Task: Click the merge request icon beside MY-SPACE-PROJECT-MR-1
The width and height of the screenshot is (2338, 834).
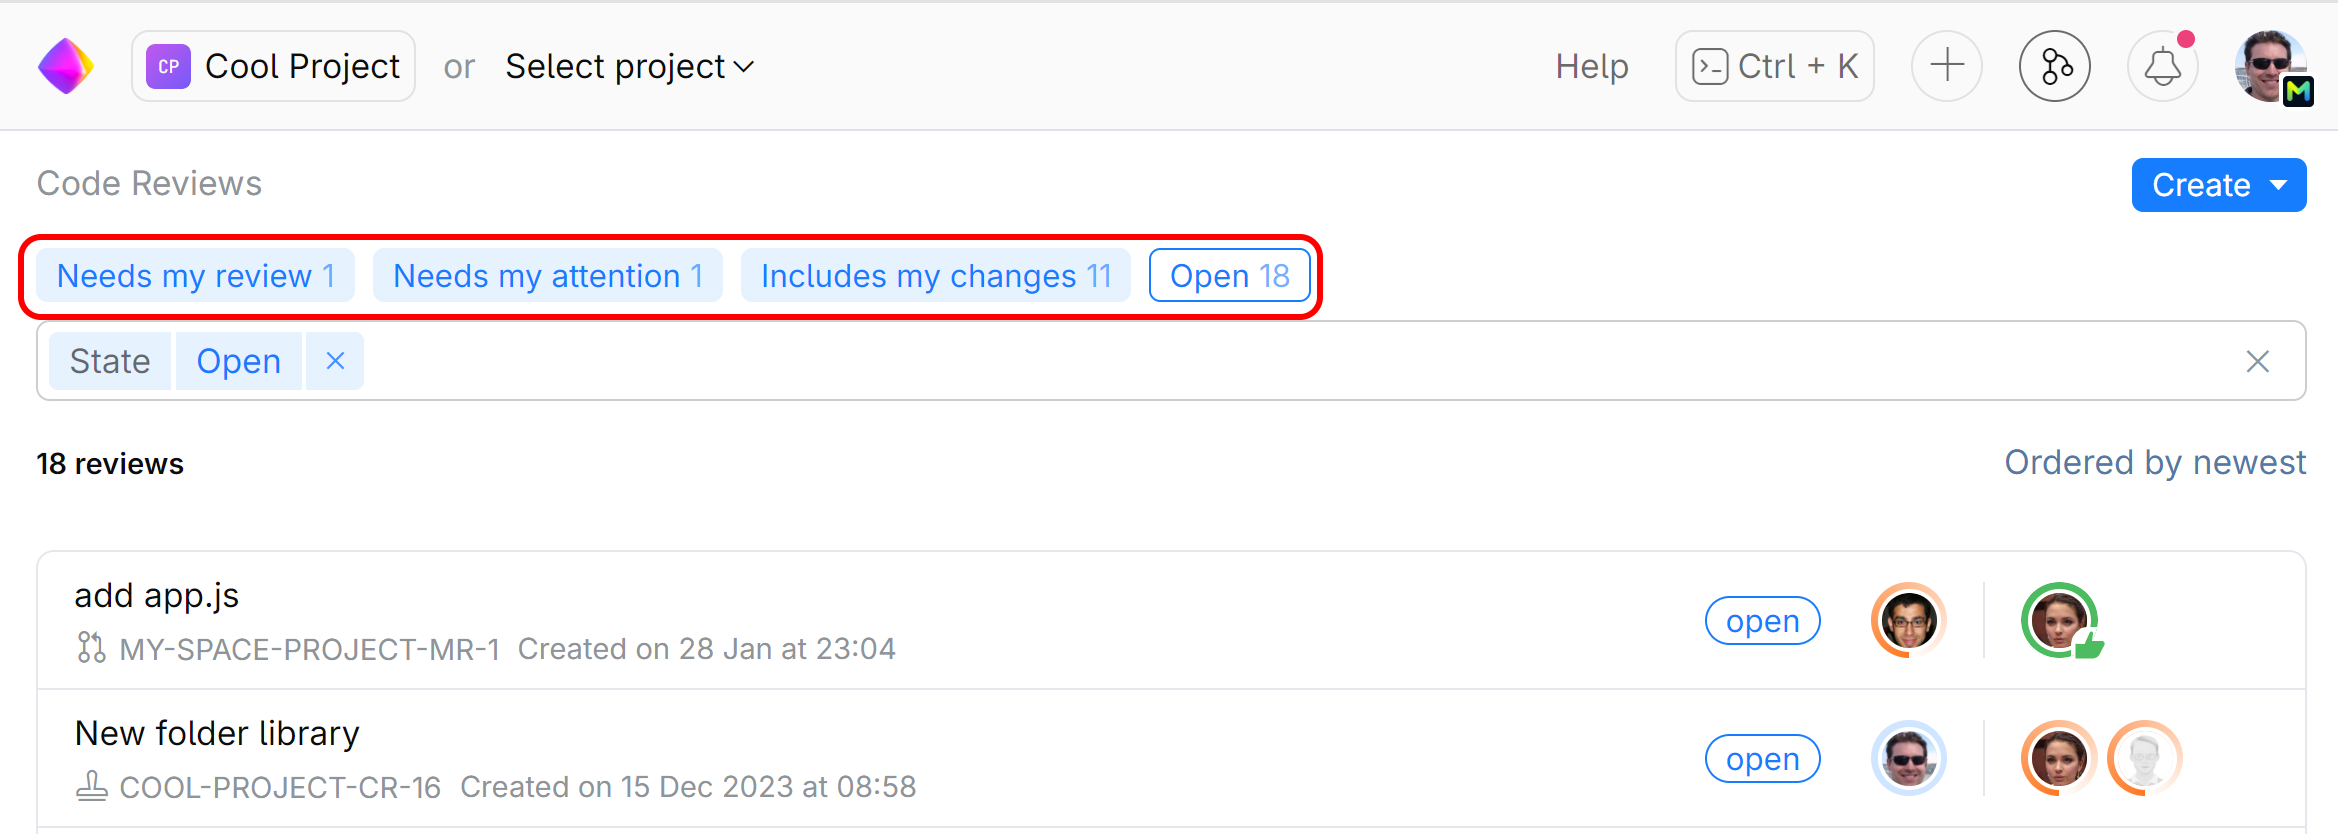Action: (x=91, y=649)
